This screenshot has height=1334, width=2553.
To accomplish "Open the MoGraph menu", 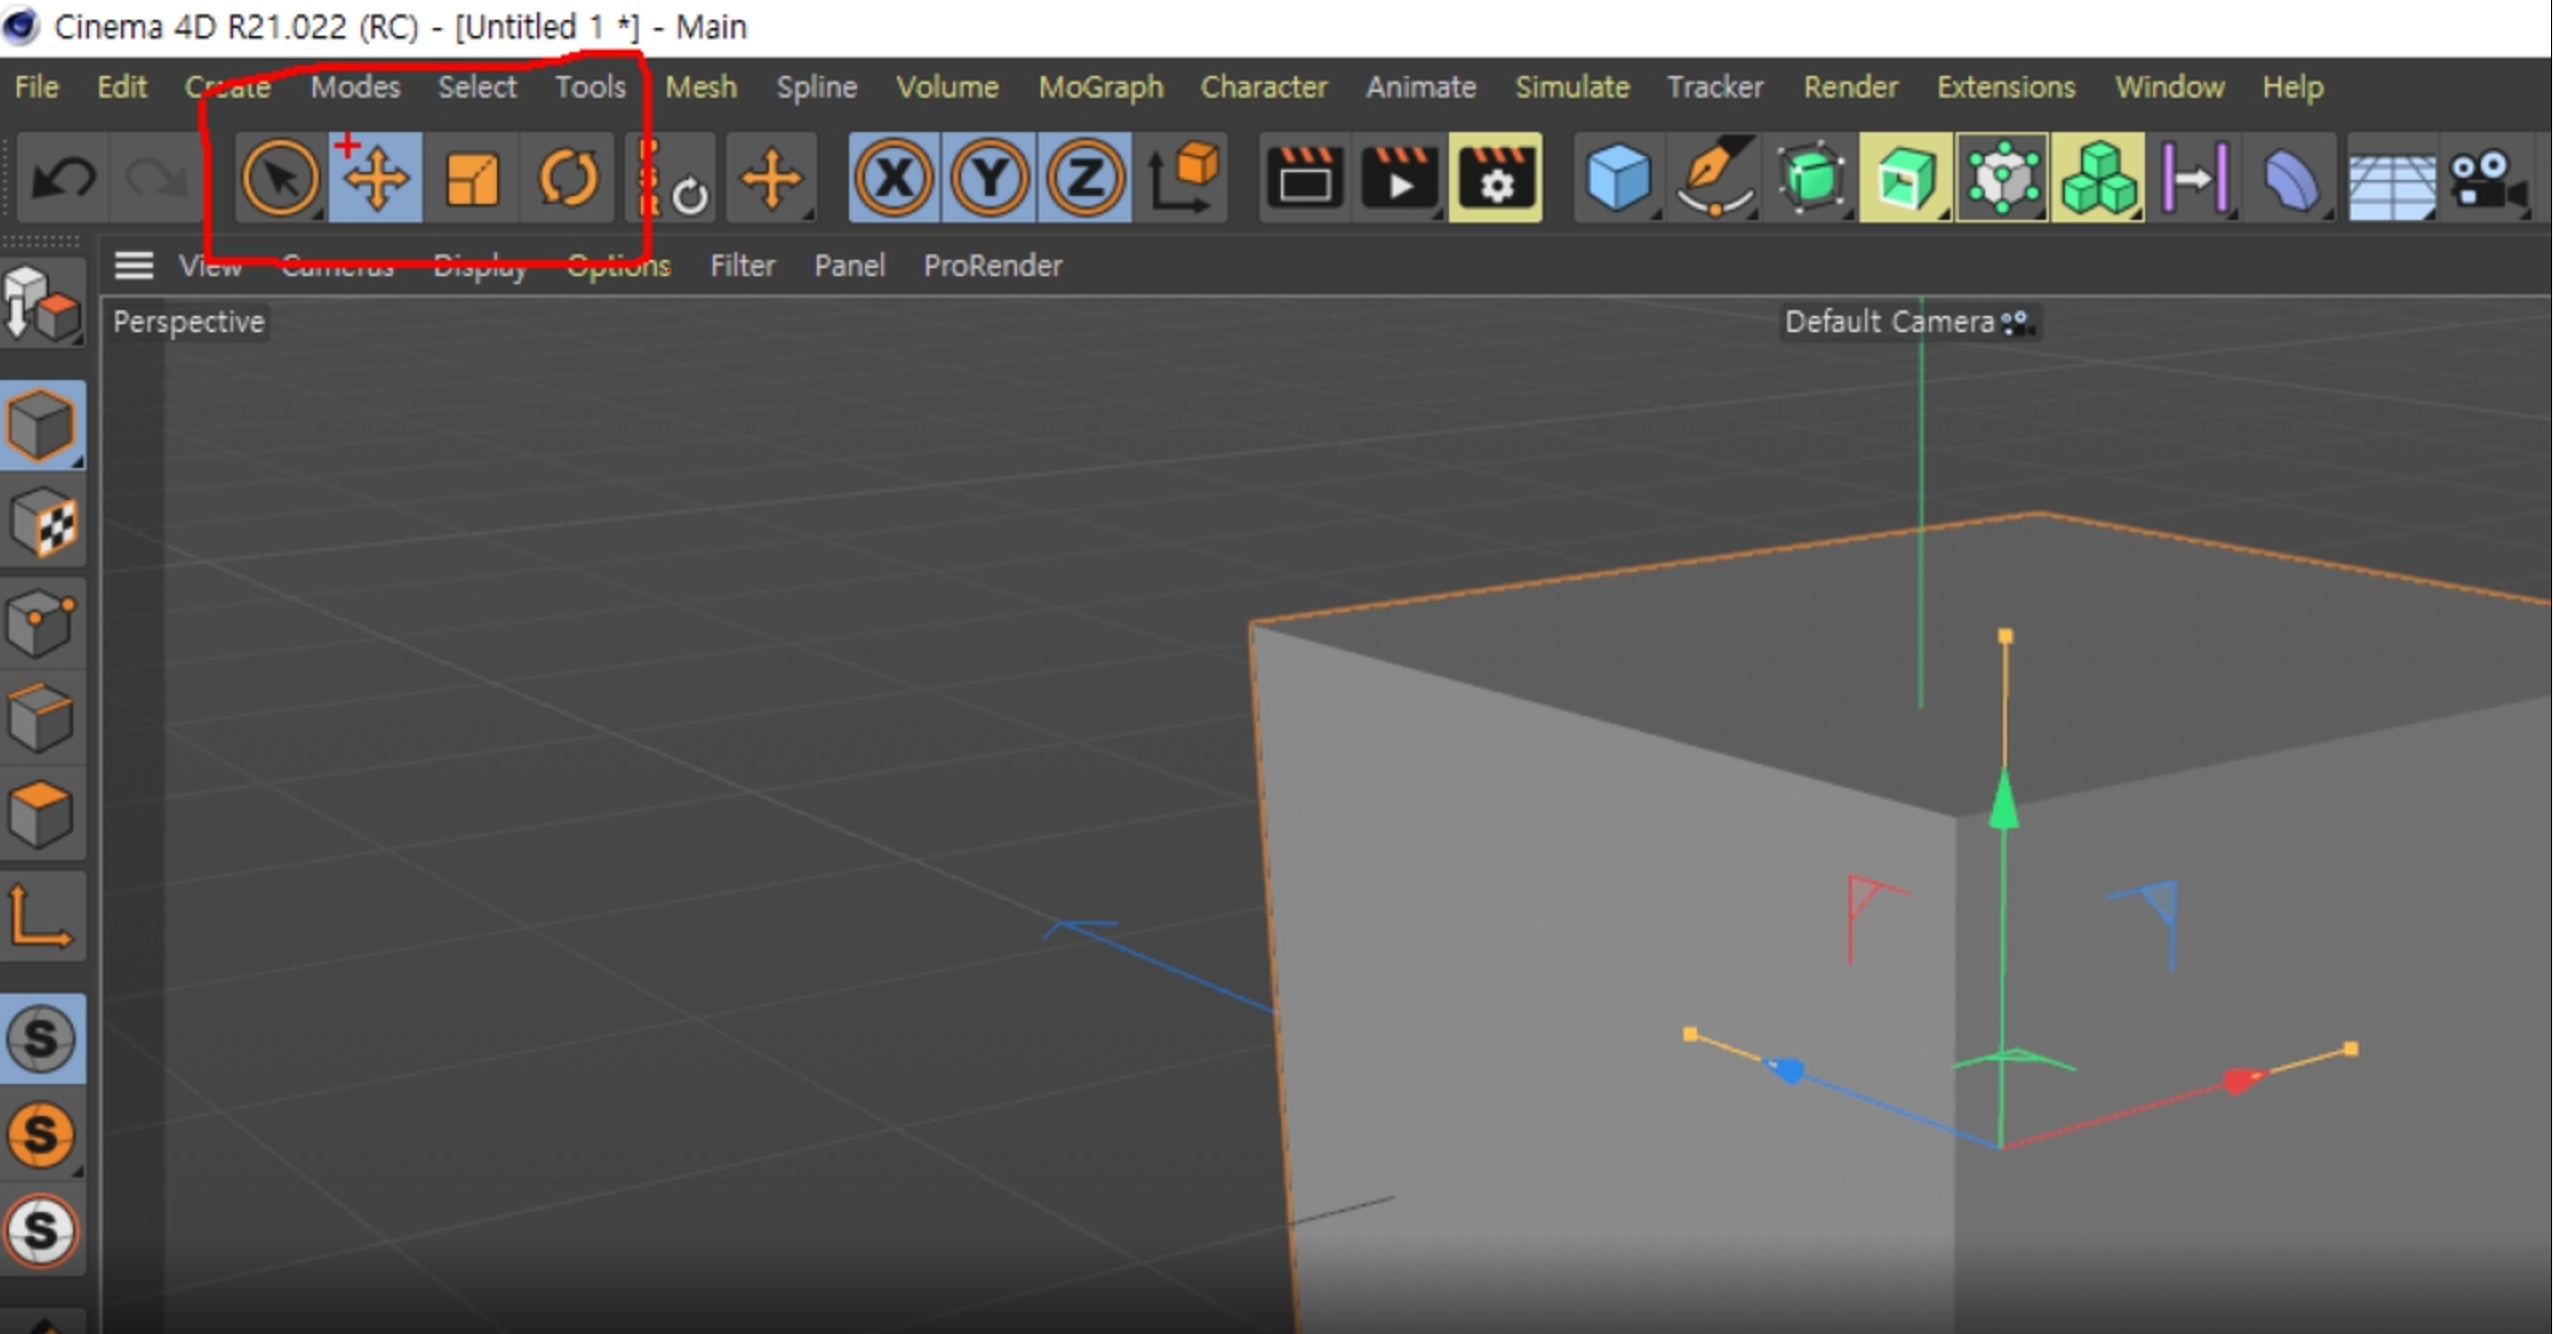I will point(1100,88).
